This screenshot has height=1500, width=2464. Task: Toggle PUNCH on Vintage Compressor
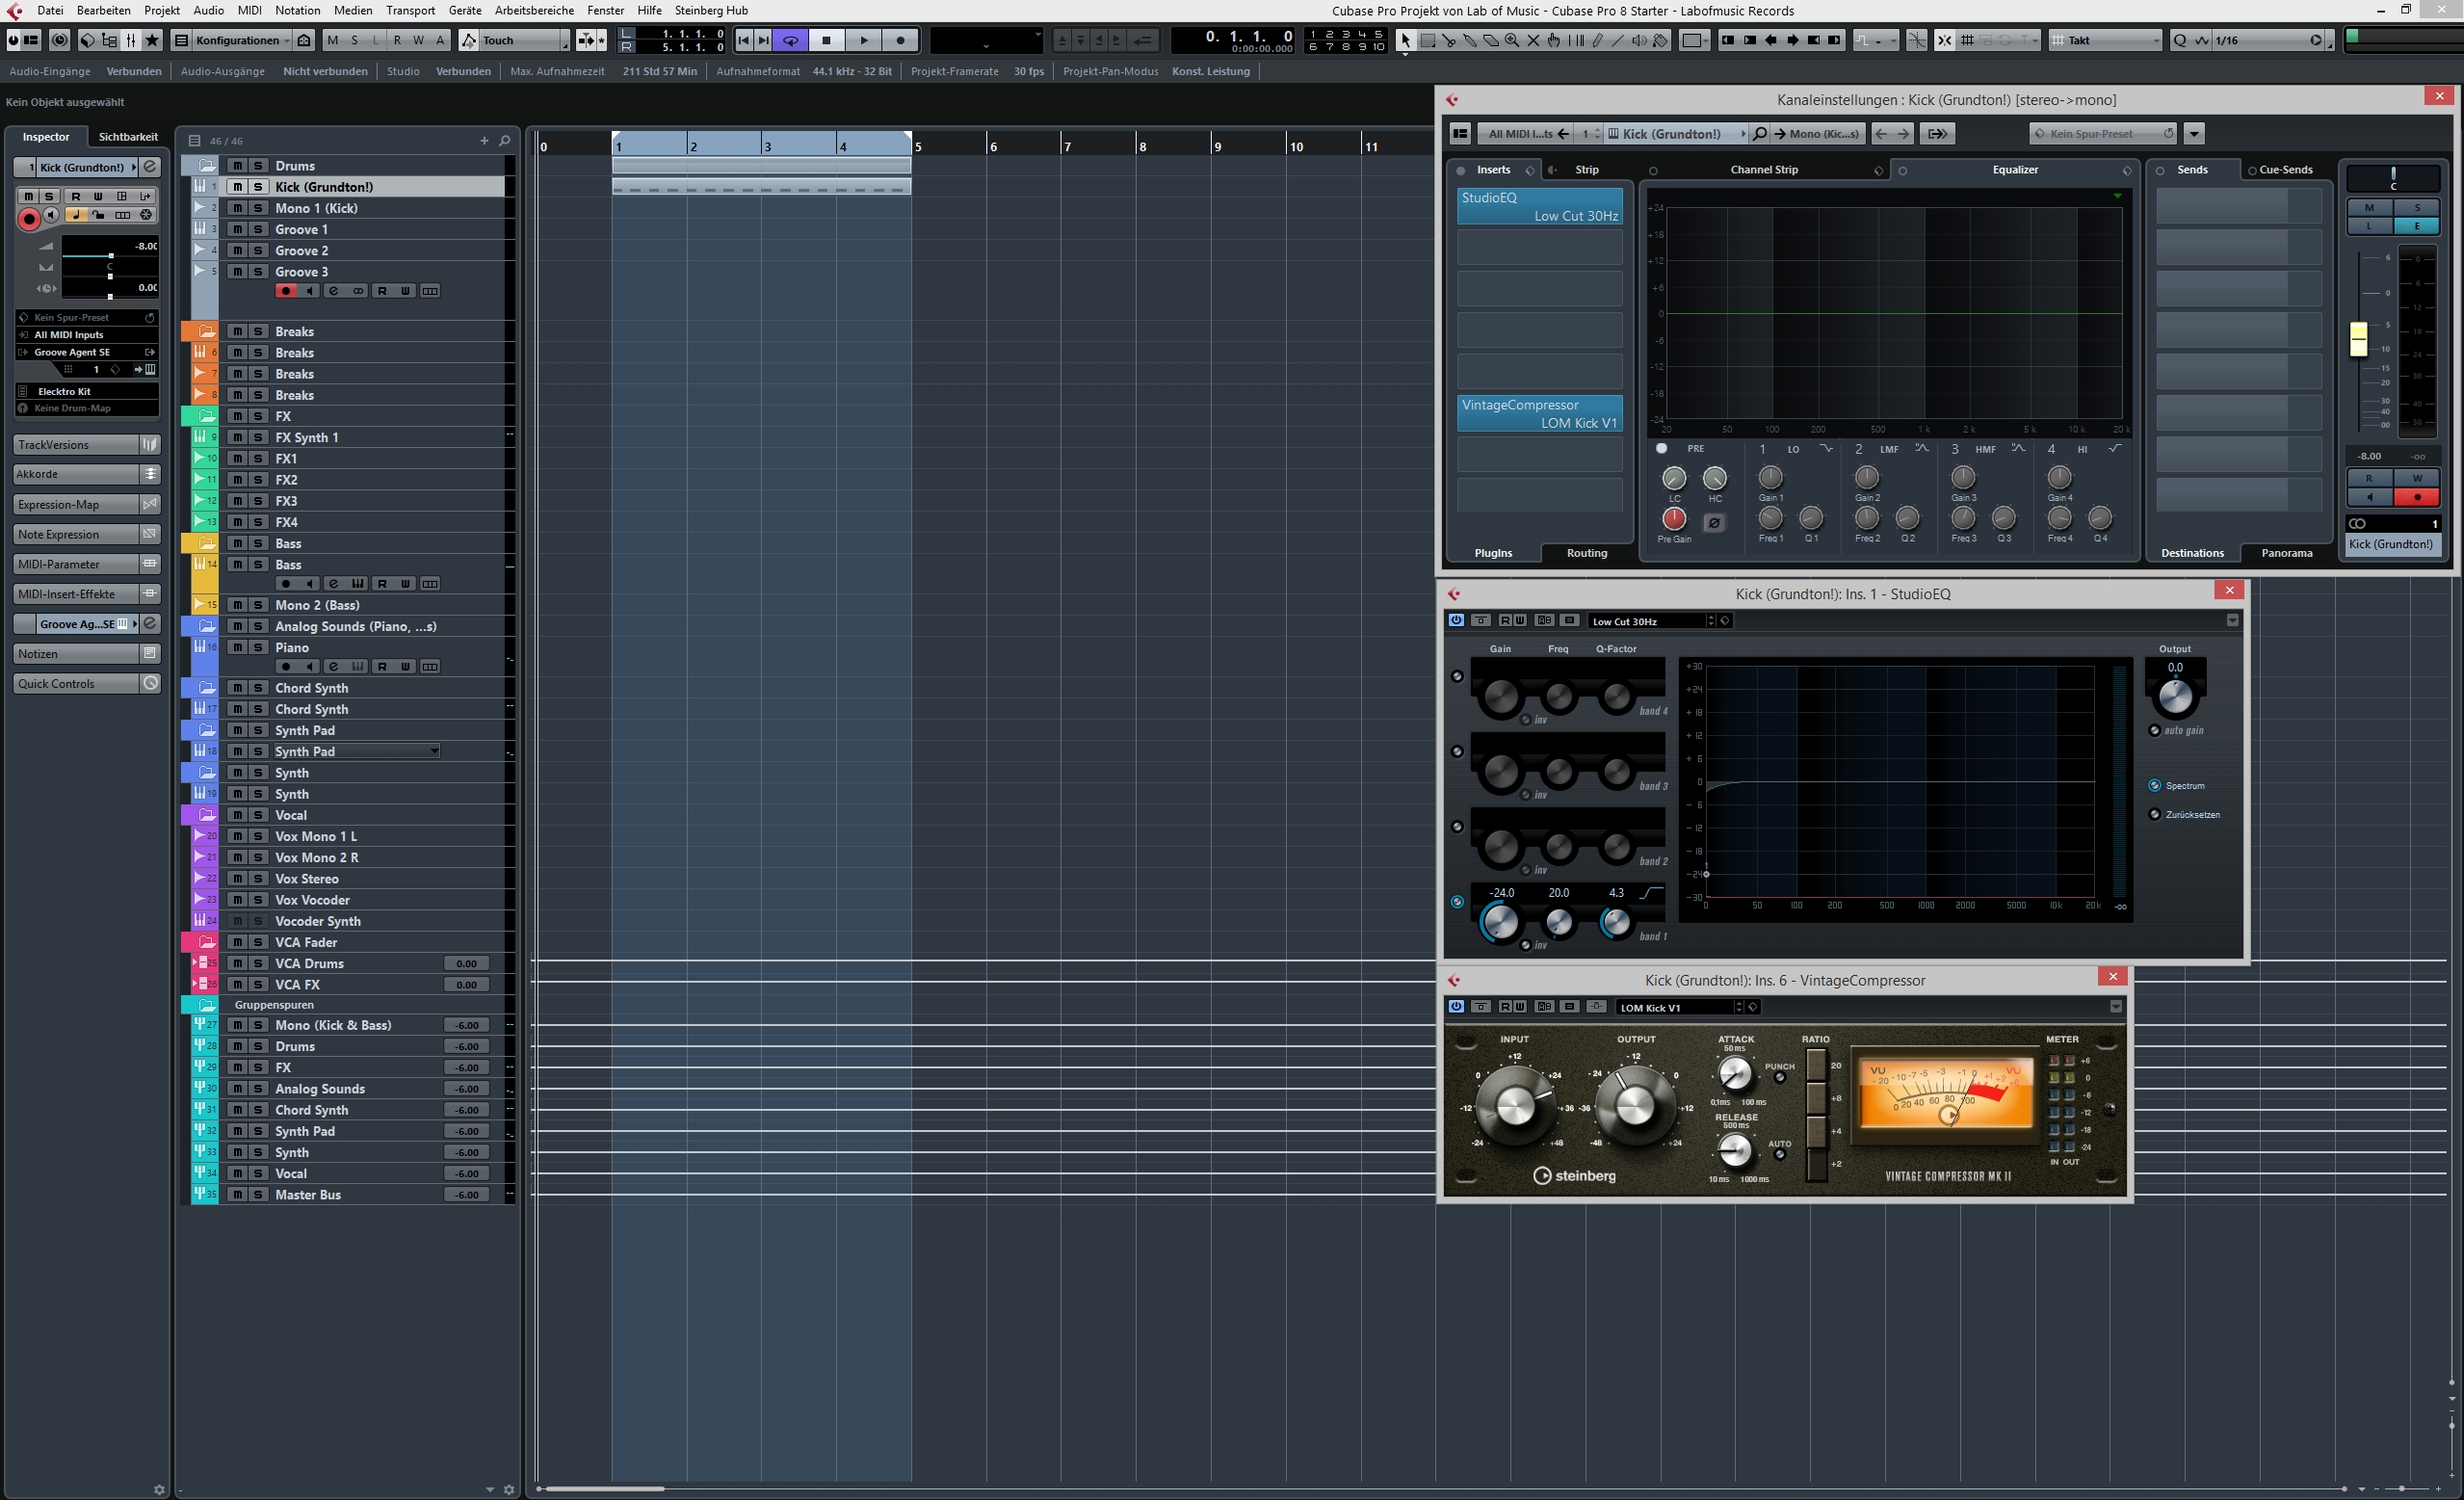[x=1779, y=1078]
